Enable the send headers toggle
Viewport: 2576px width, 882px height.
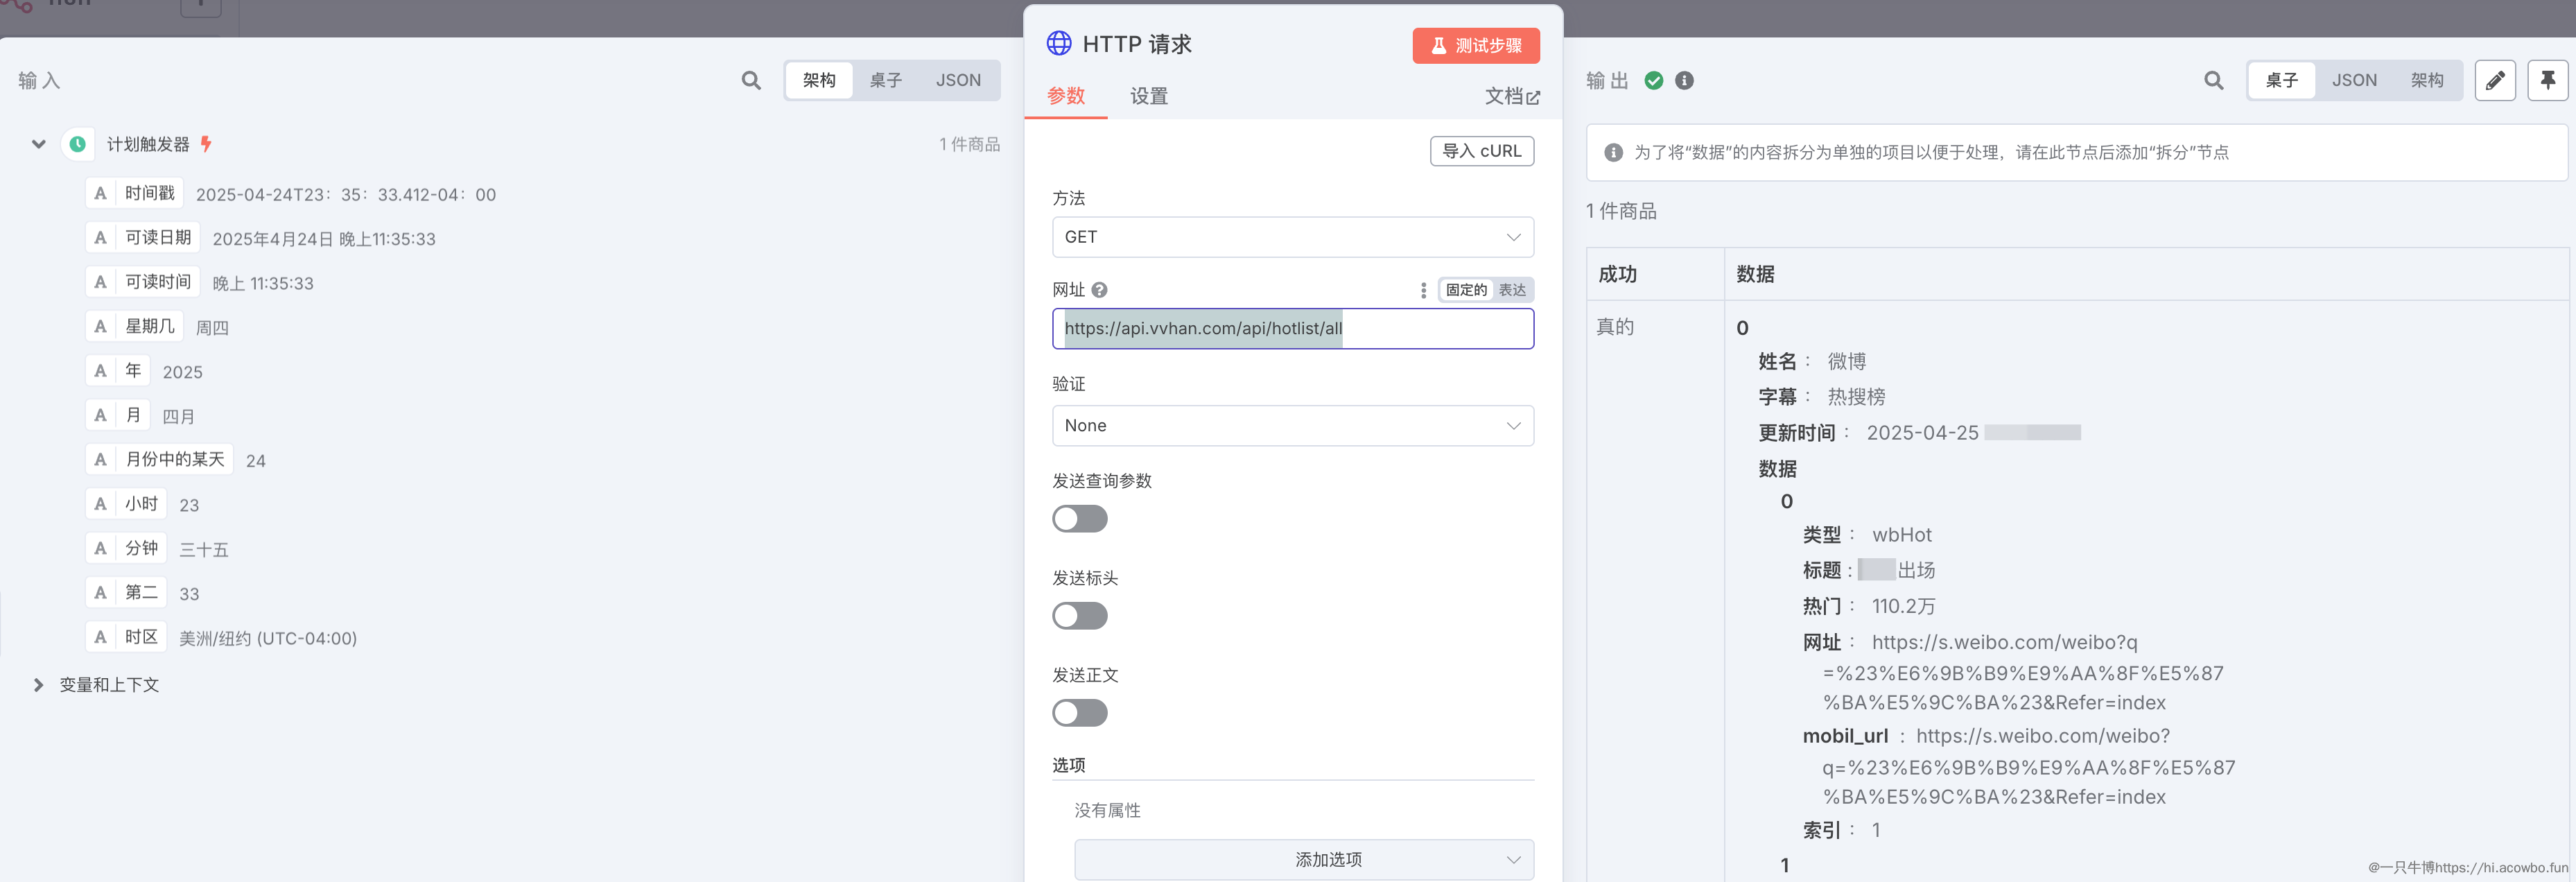click(1079, 616)
